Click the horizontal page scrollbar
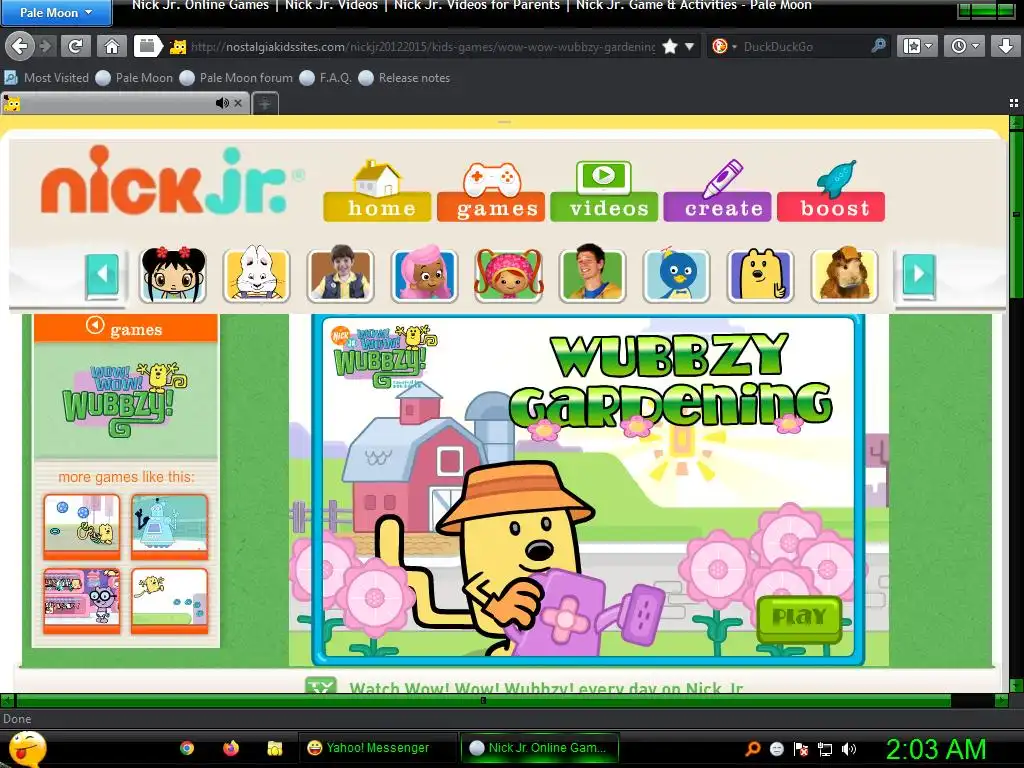This screenshot has width=1024, height=768. coord(483,701)
